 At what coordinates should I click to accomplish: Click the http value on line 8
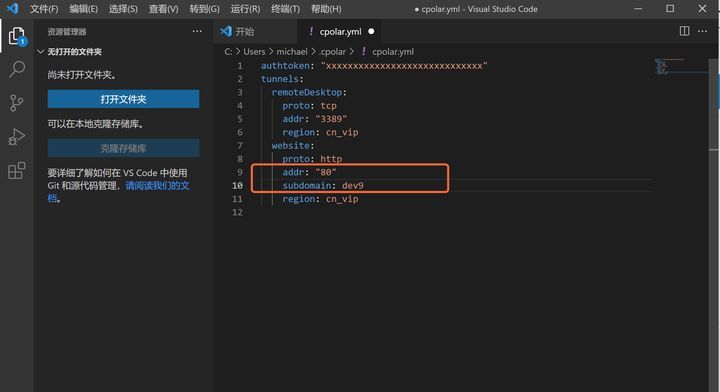click(331, 159)
